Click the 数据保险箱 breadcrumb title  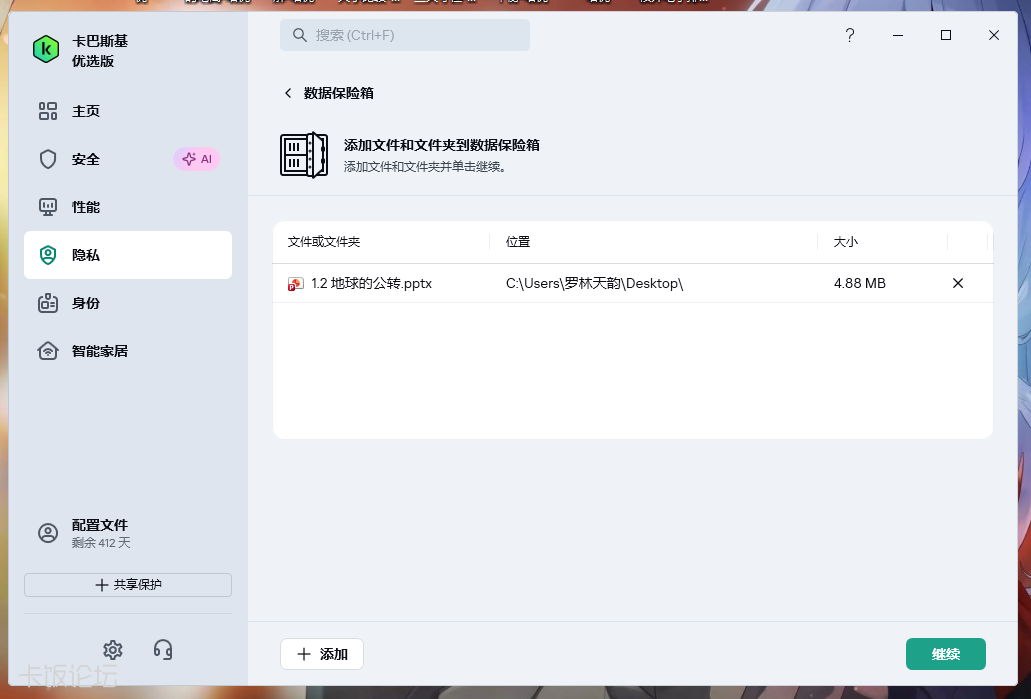click(339, 93)
